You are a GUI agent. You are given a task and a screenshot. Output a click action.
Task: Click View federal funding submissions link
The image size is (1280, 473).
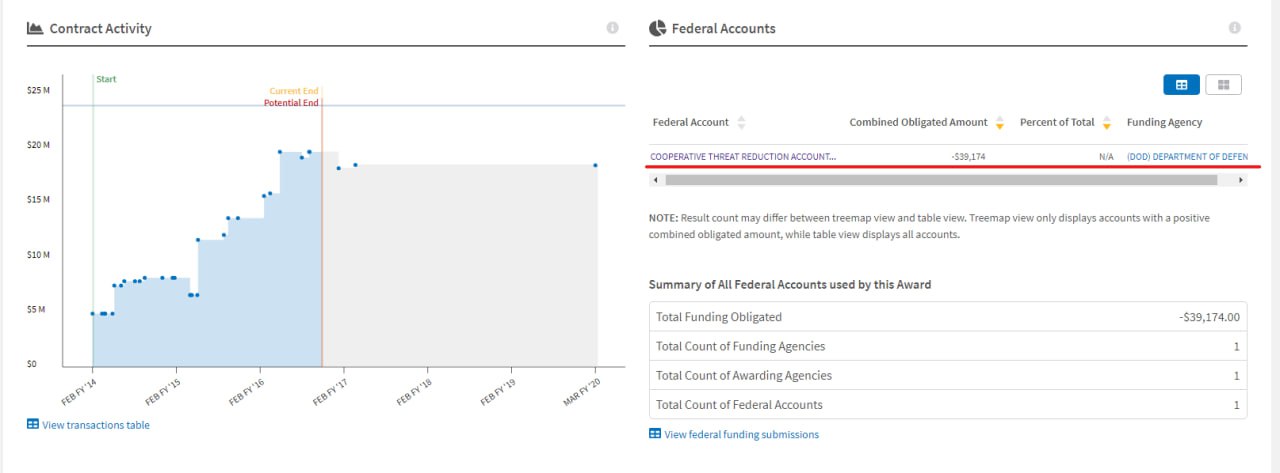[x=741, y=435]
